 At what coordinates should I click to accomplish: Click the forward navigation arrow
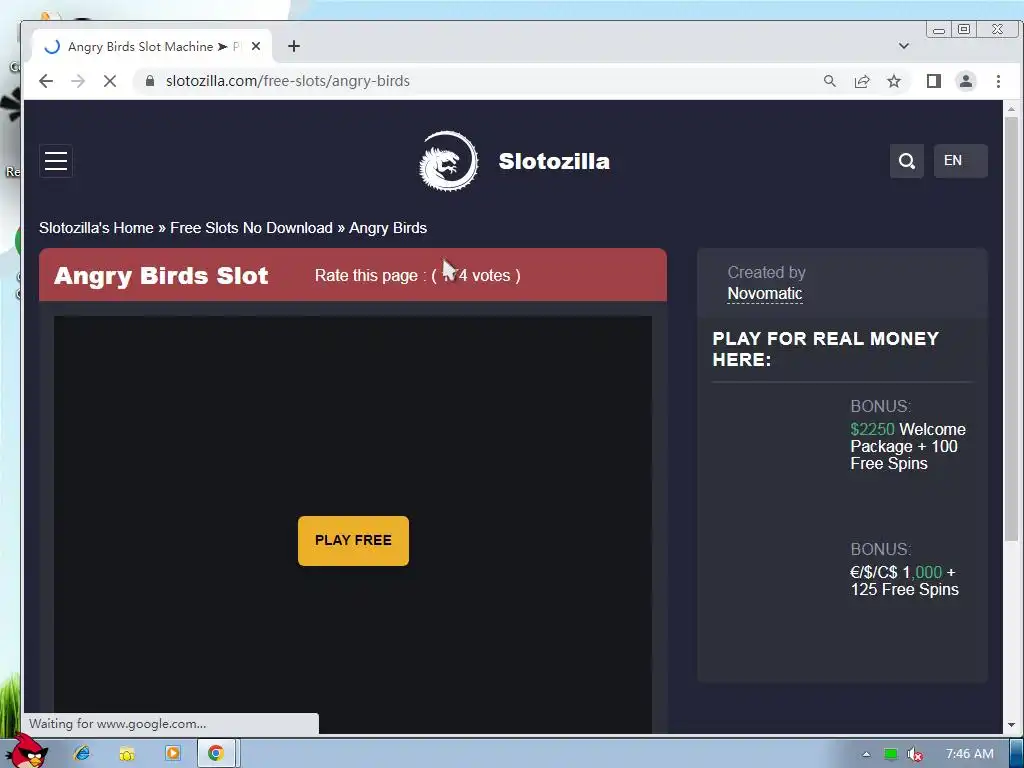click(78, 81)
